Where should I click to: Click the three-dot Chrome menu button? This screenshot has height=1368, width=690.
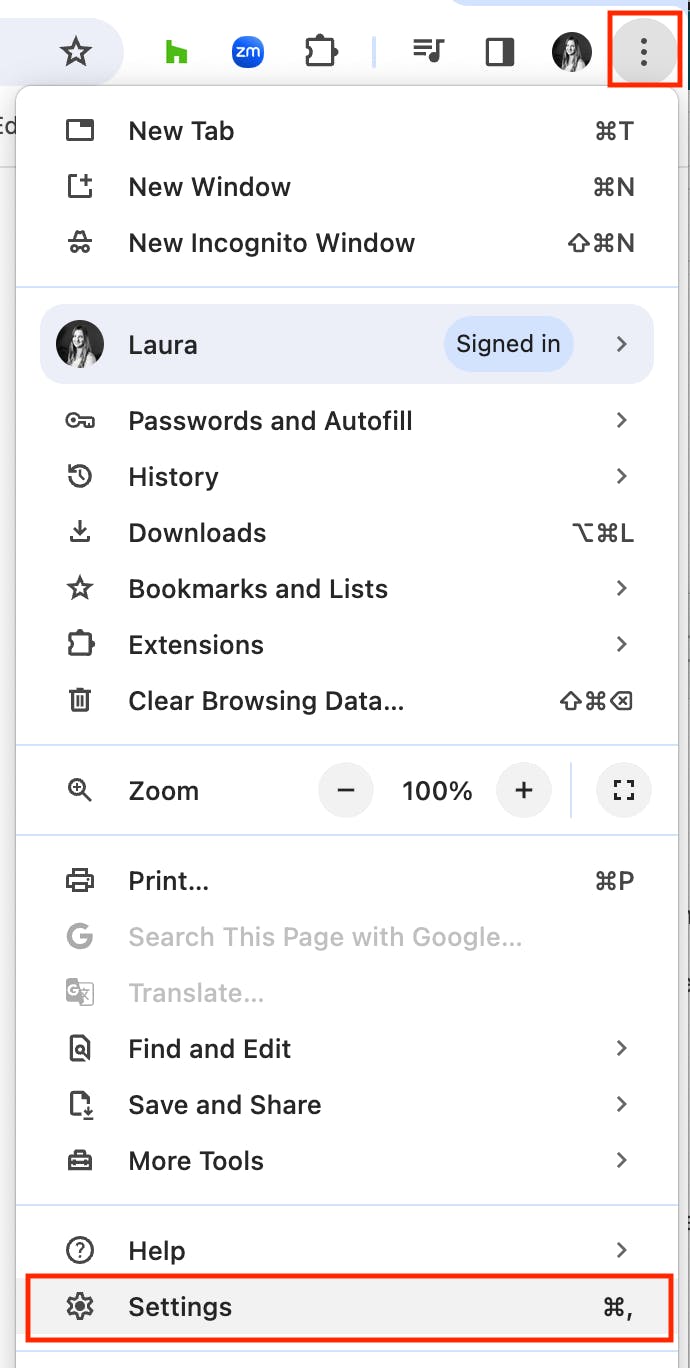pyautogui.click(x=644, y=51)
